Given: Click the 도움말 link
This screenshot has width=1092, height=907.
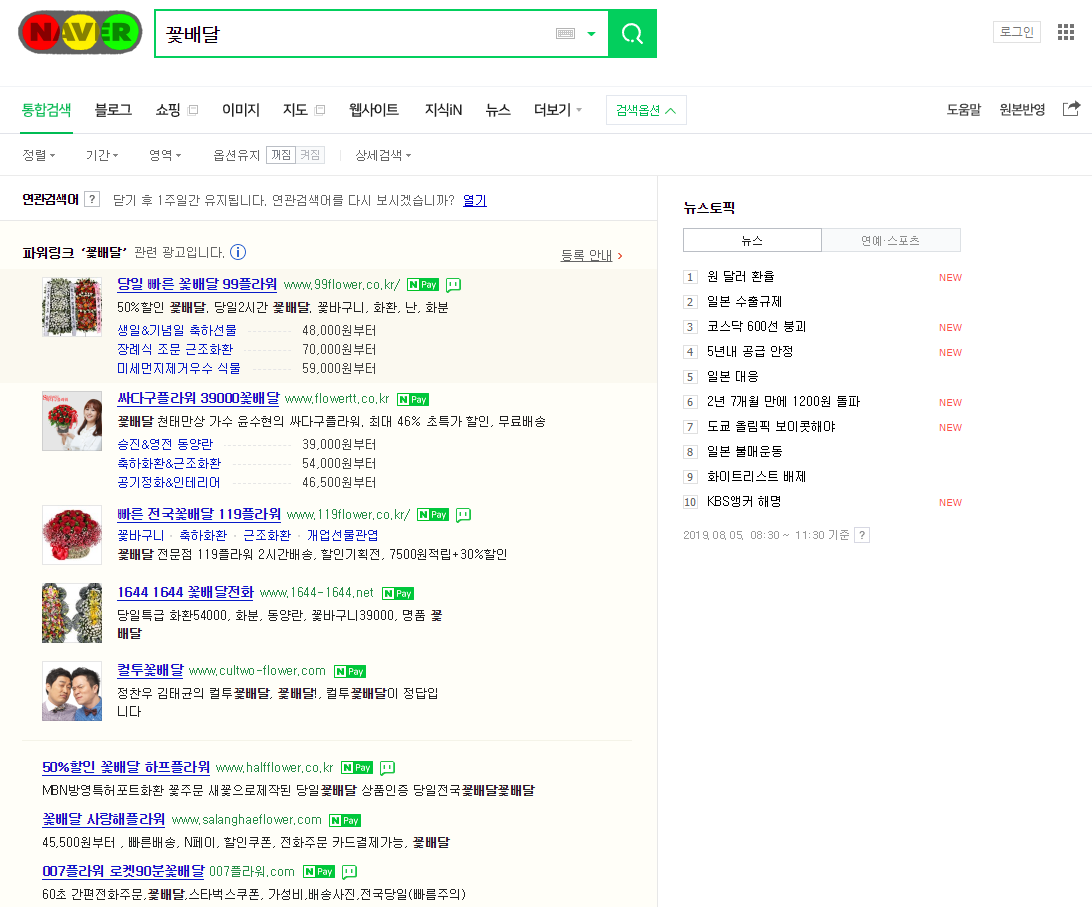Looking at the screenshot, I should [x=963, y=109].
